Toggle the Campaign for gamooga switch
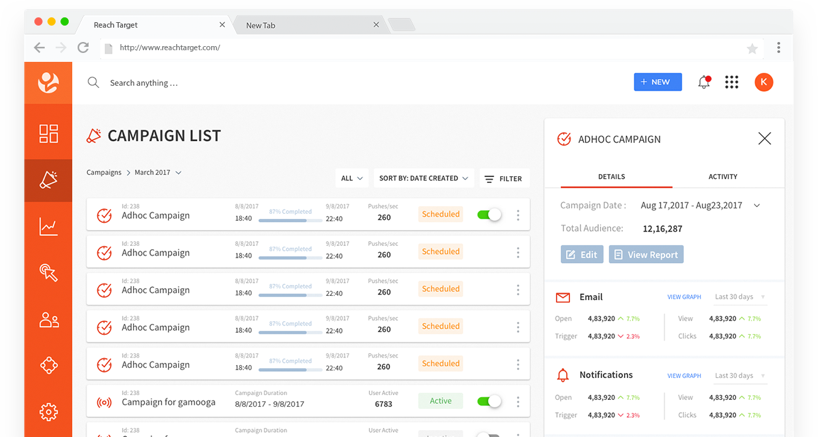The image size is (818, 437). click(x=489, y=401)
